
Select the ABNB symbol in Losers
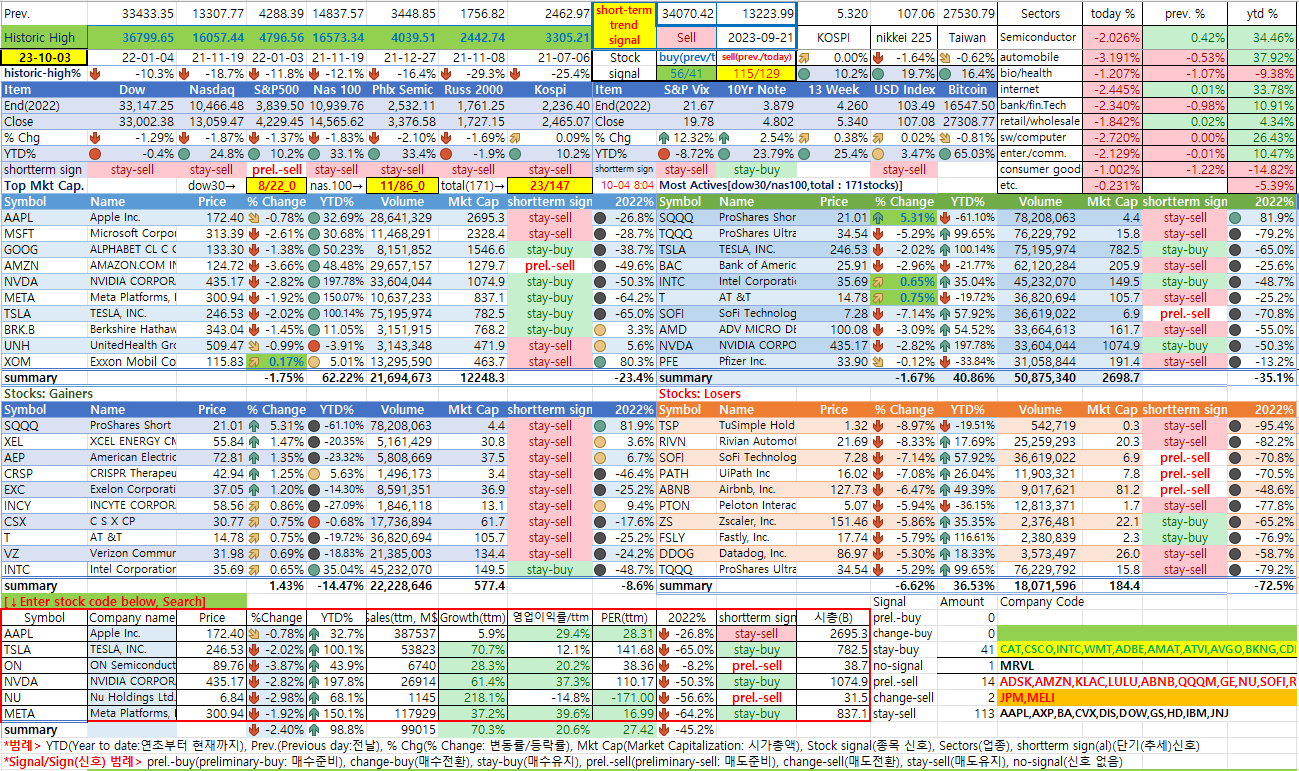687,489
